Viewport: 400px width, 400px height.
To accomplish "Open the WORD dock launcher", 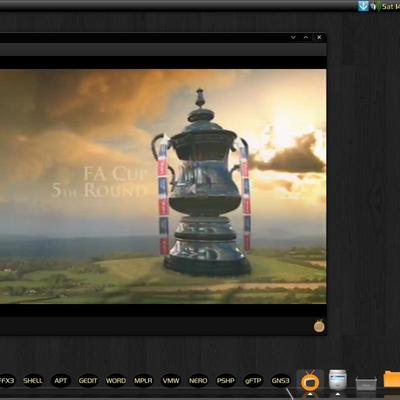I will (115, 380).
